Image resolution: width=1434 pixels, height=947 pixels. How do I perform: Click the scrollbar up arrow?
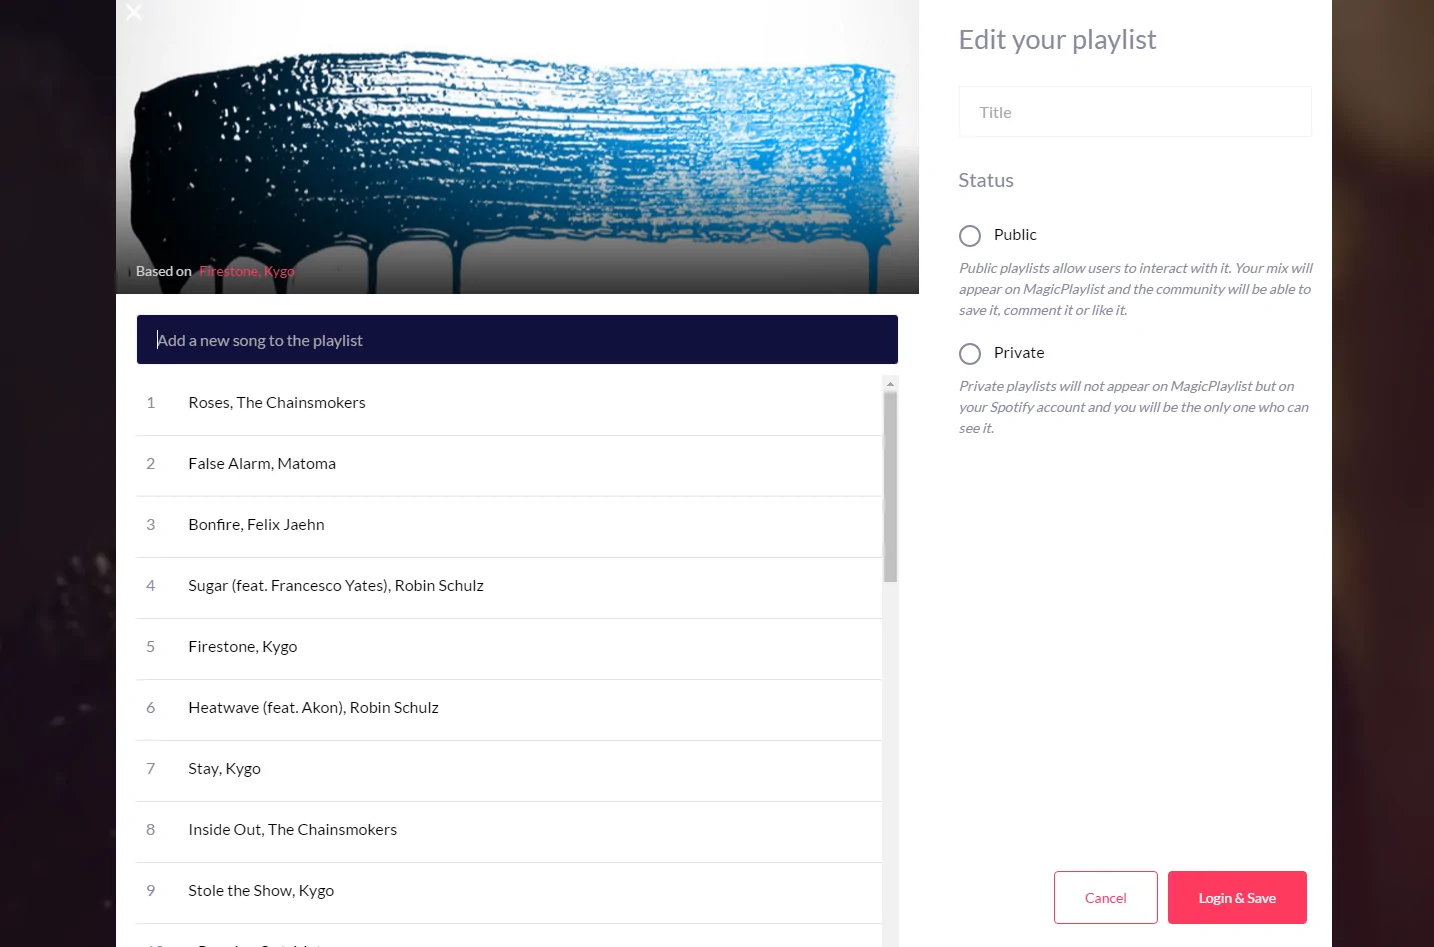click(x=890, y=384)
